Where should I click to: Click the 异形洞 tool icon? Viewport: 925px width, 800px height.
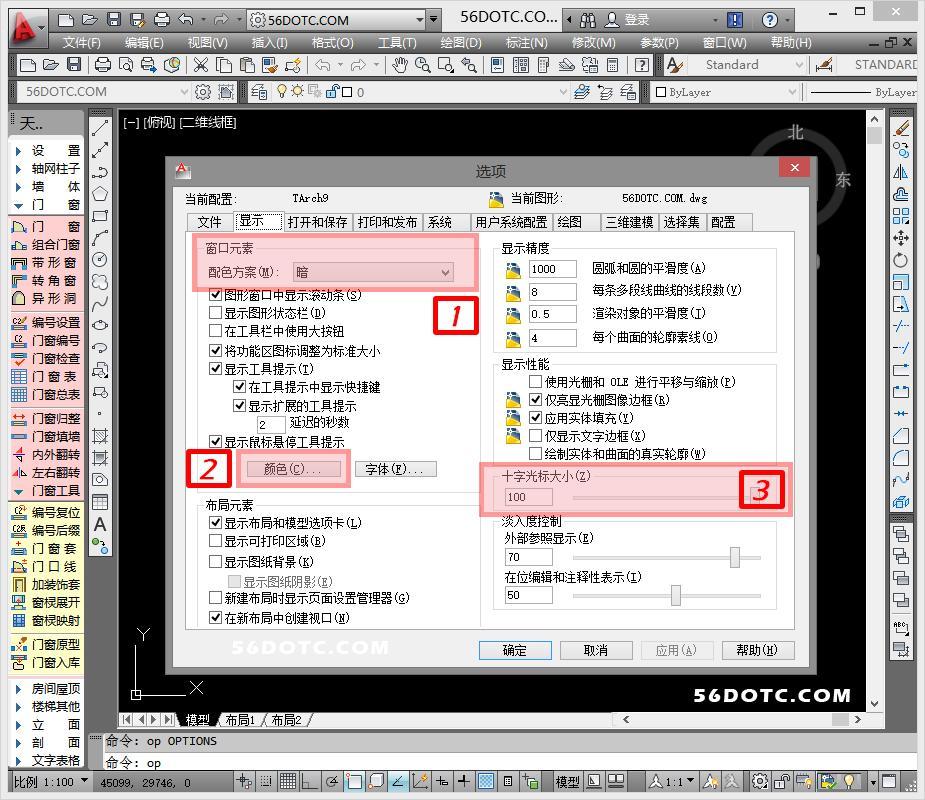point(44,299)
